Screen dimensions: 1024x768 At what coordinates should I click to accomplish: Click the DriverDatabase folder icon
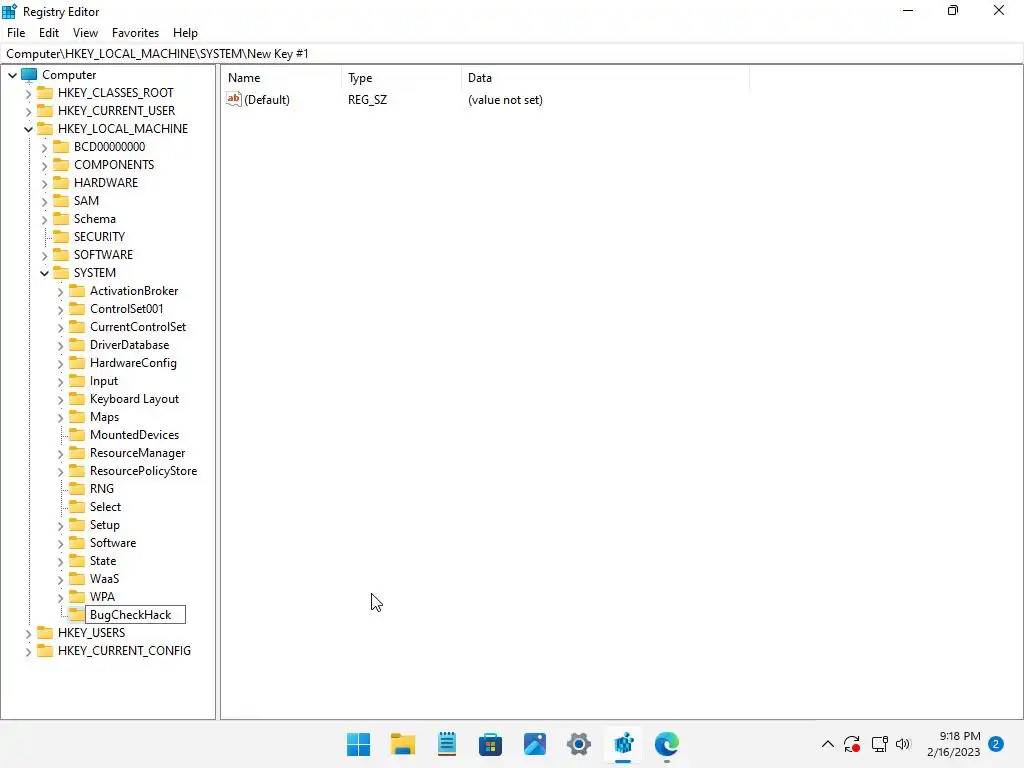point(77,345)
